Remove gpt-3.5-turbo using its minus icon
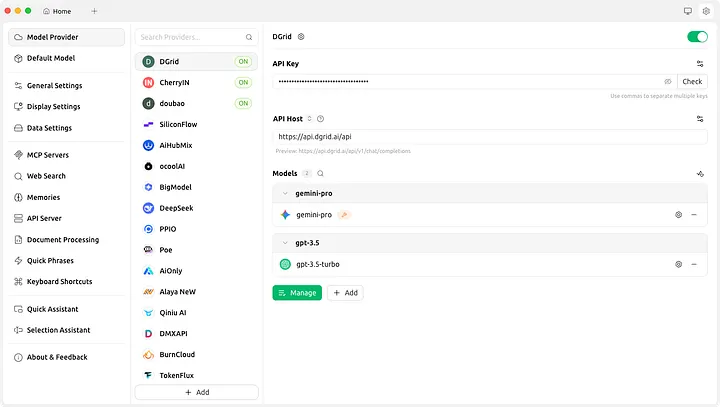Image resolution: width=720 pixels, height=407 pixels. click(694, 264)
